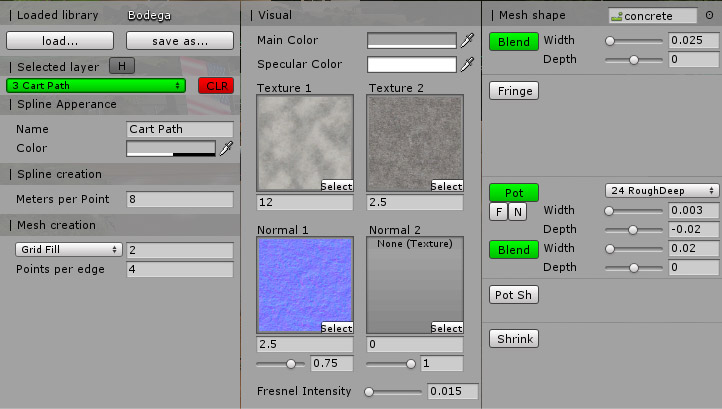Adjust lower Blend Width slider
Image resolution: width=722 pixels, height=409 pixels.
tap(634, 249)
